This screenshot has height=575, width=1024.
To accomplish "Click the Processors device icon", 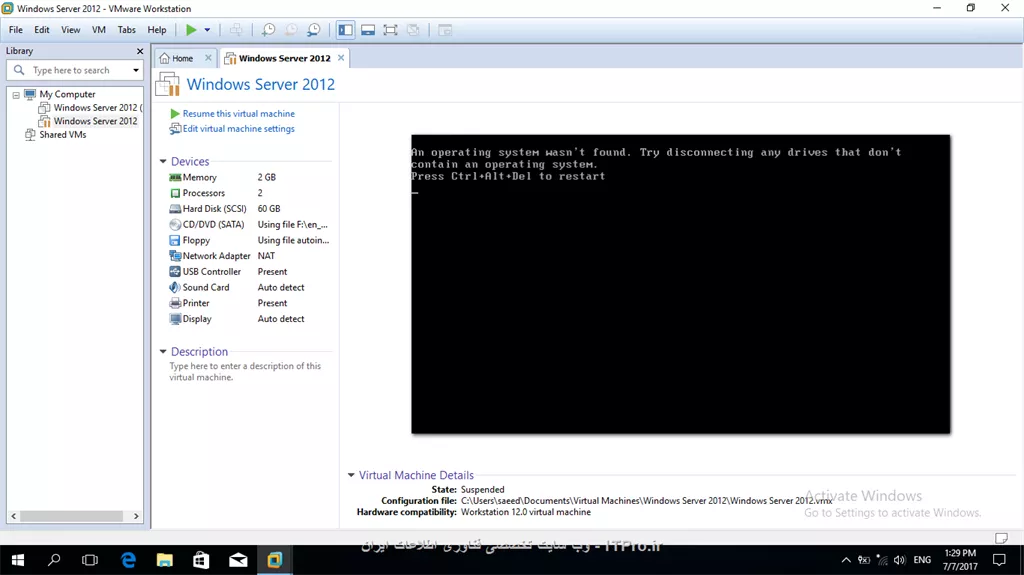I will (x=175, y=193).
